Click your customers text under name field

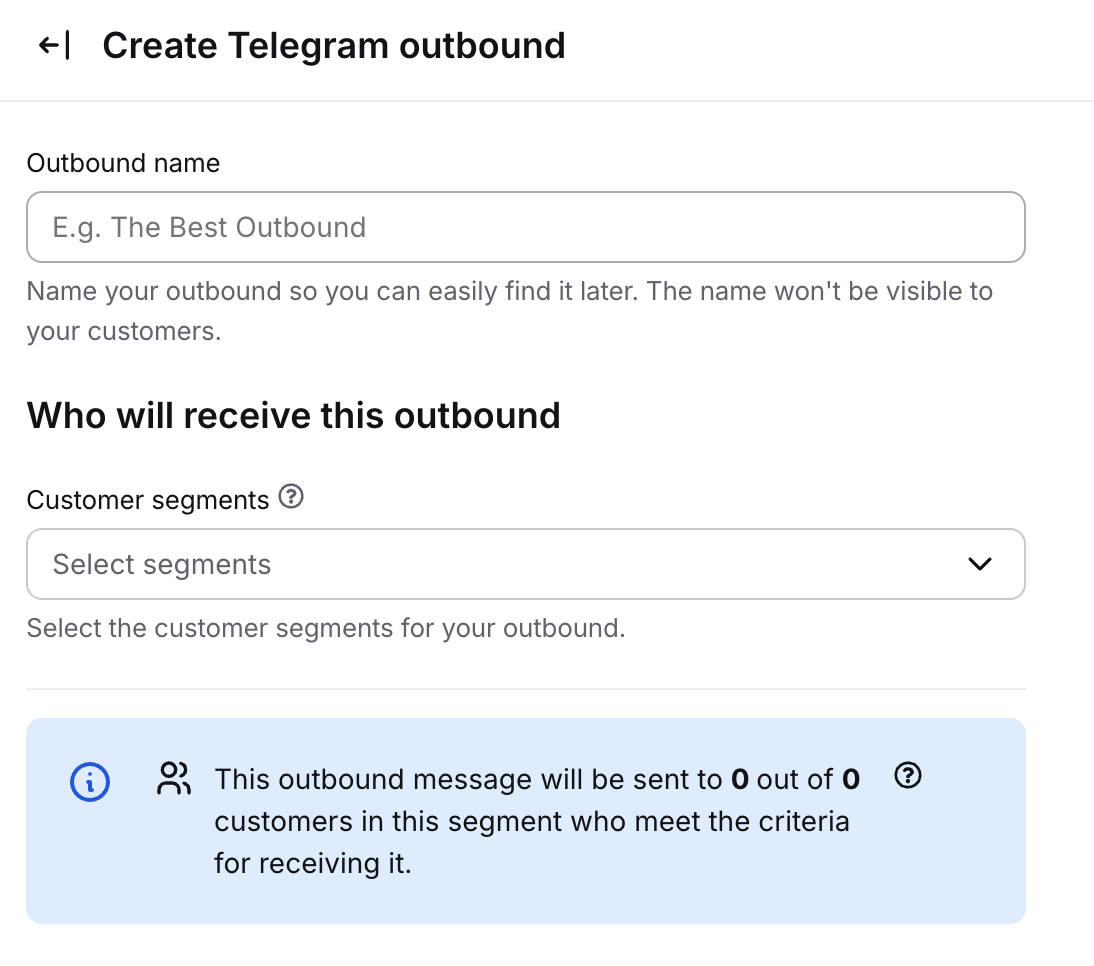[123, 332]
